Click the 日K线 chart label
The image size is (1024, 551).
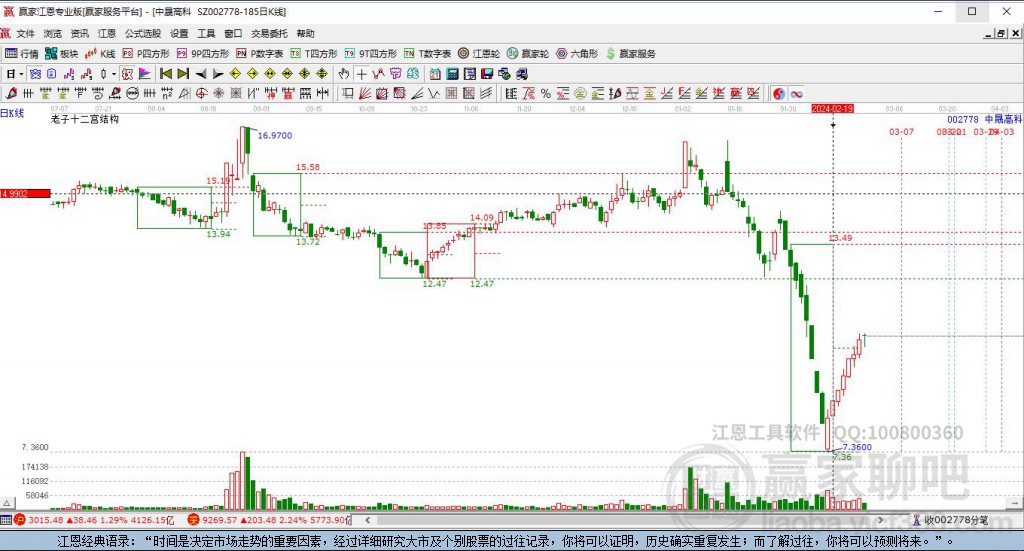click(x=12, y=113)
